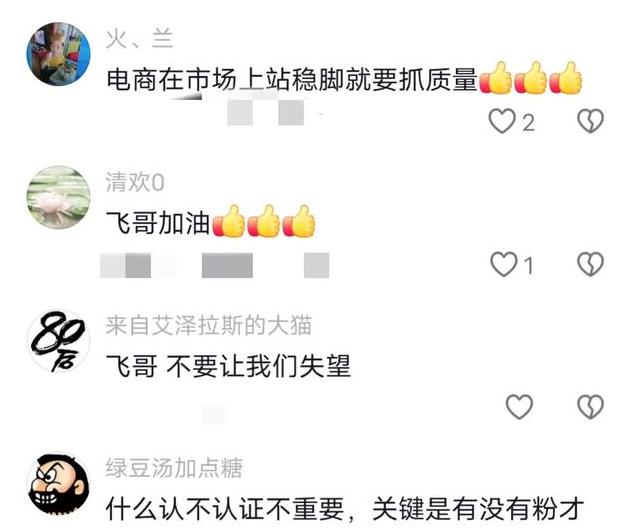636x531 pixels.
Task: Open username 火、兰
Action: click(x=140, y=39)
